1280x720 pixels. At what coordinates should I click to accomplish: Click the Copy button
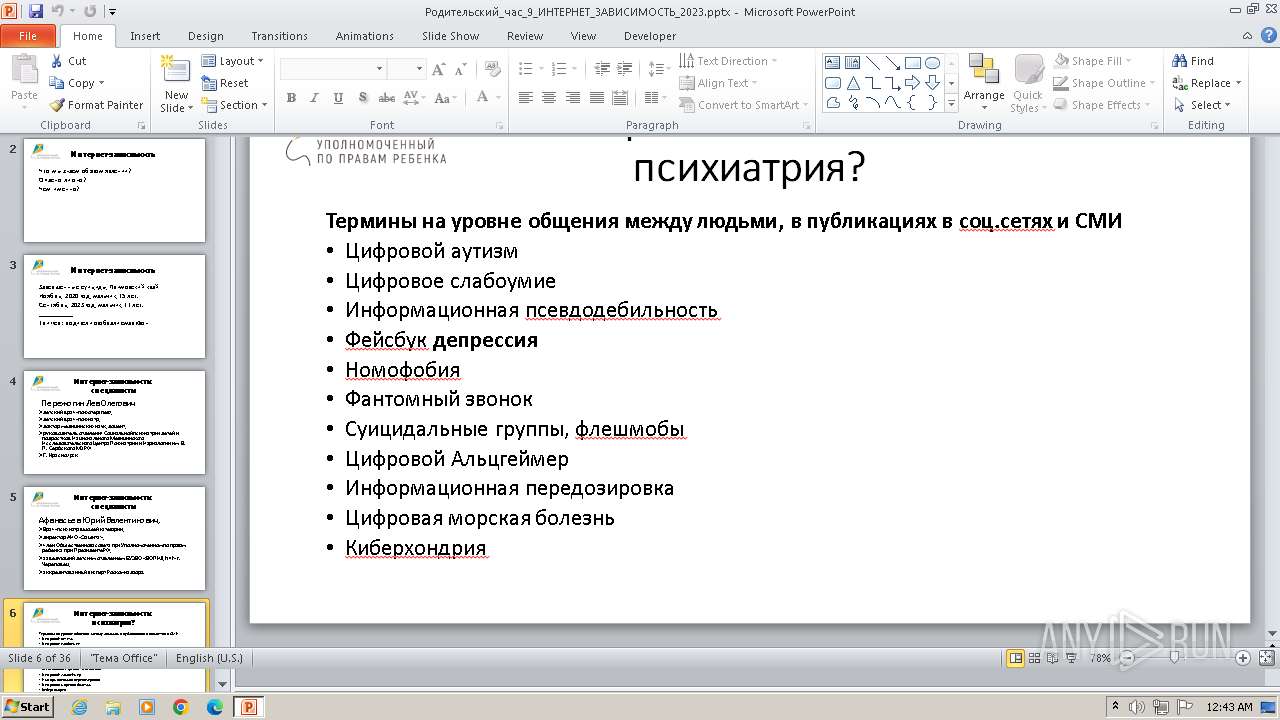click(x=77, y=83)
